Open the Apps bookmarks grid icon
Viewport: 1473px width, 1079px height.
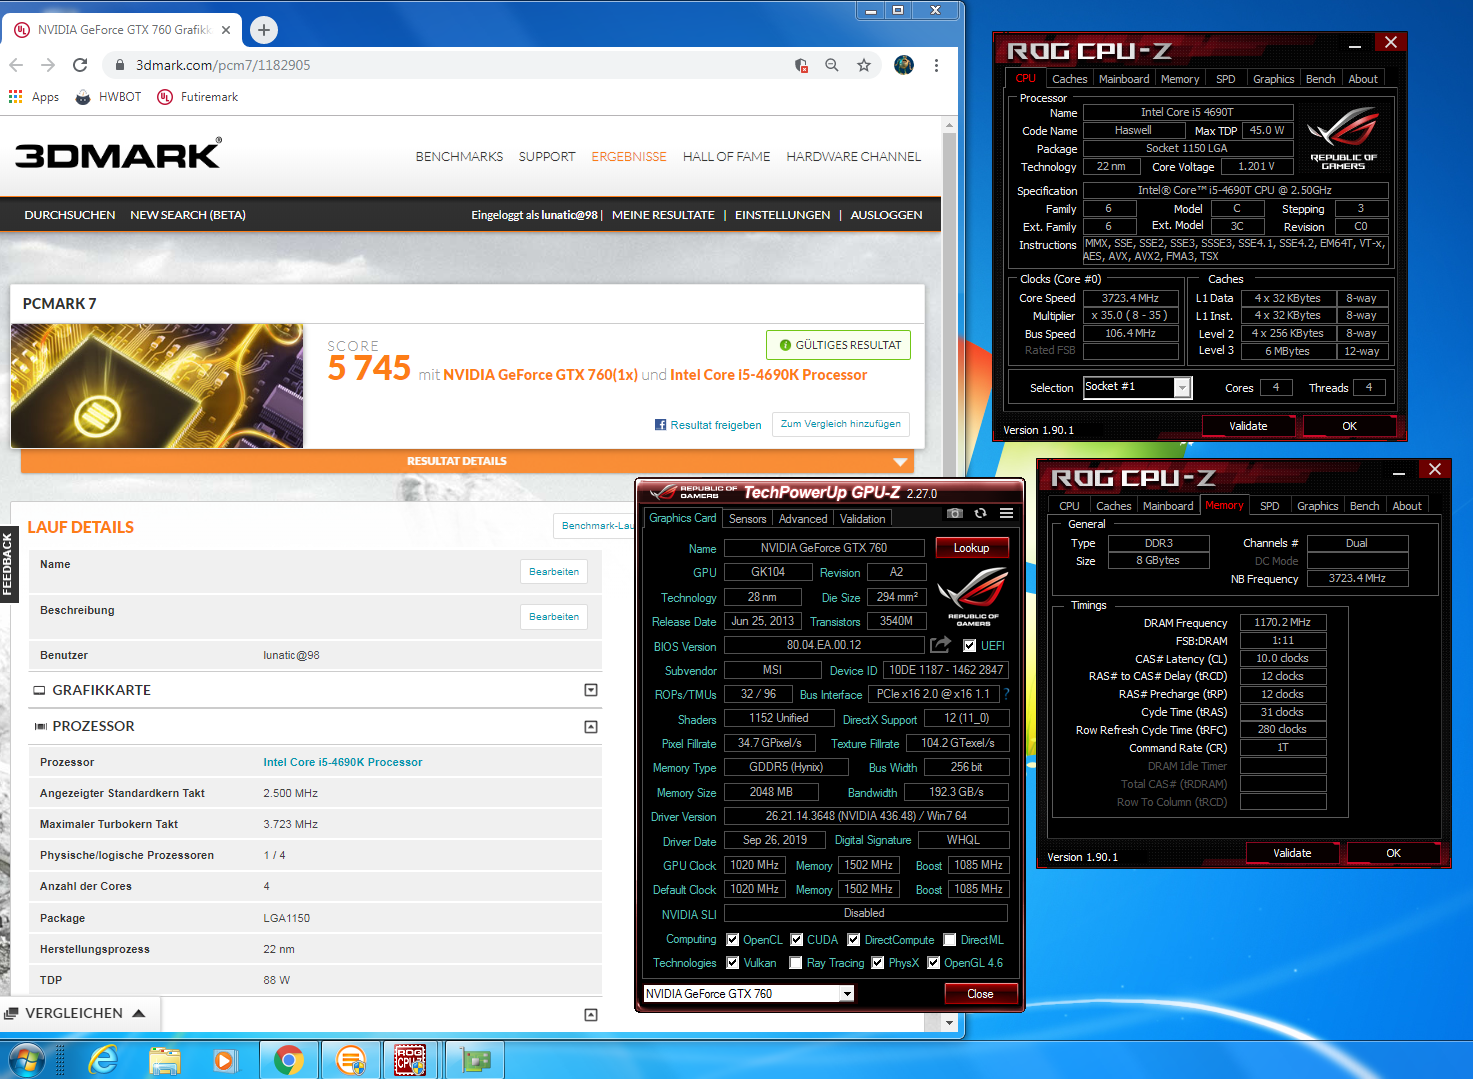[x=15, y=97]
